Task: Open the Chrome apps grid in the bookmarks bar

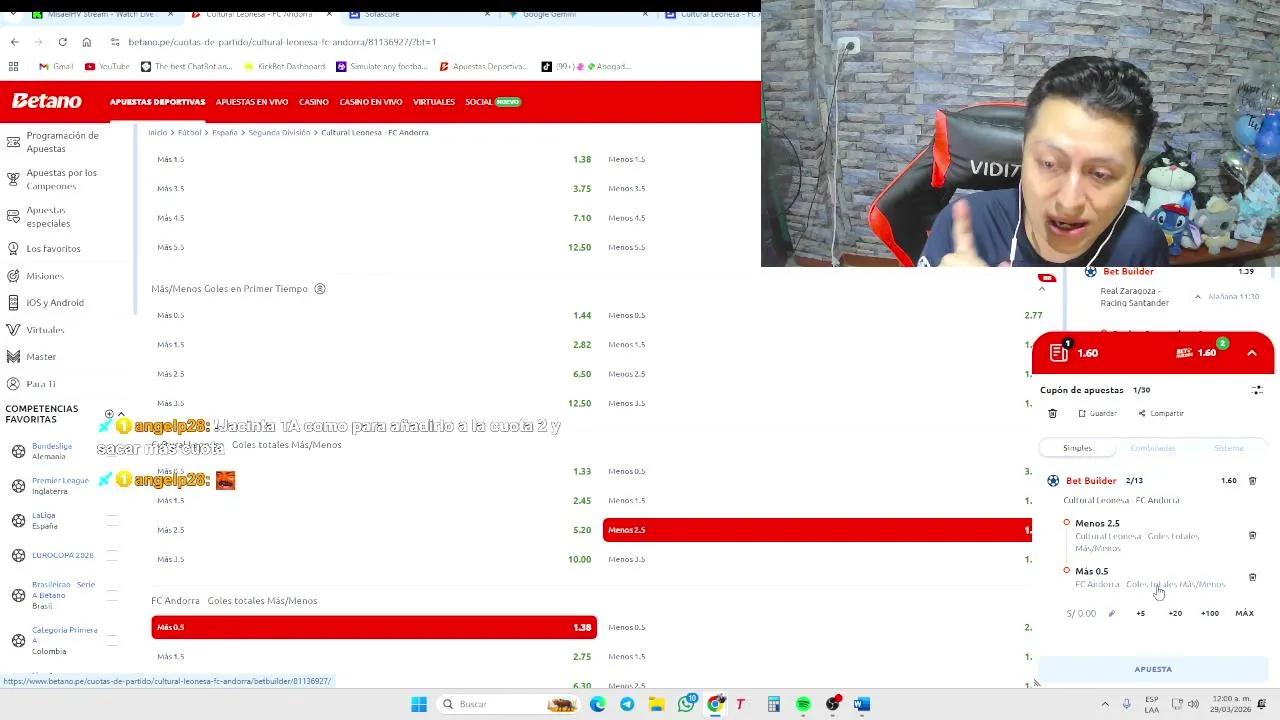Action: pyautogui.click(x=13, y=66)
